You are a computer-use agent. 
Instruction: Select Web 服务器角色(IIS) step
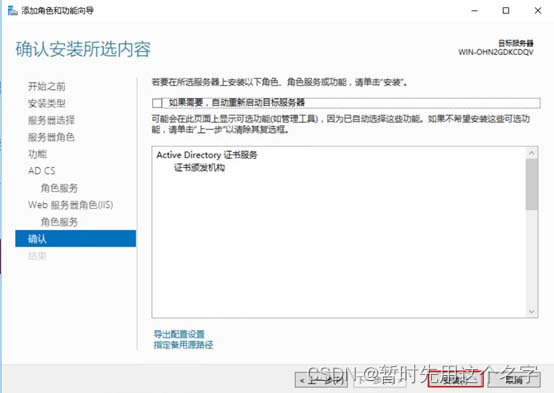70,205
